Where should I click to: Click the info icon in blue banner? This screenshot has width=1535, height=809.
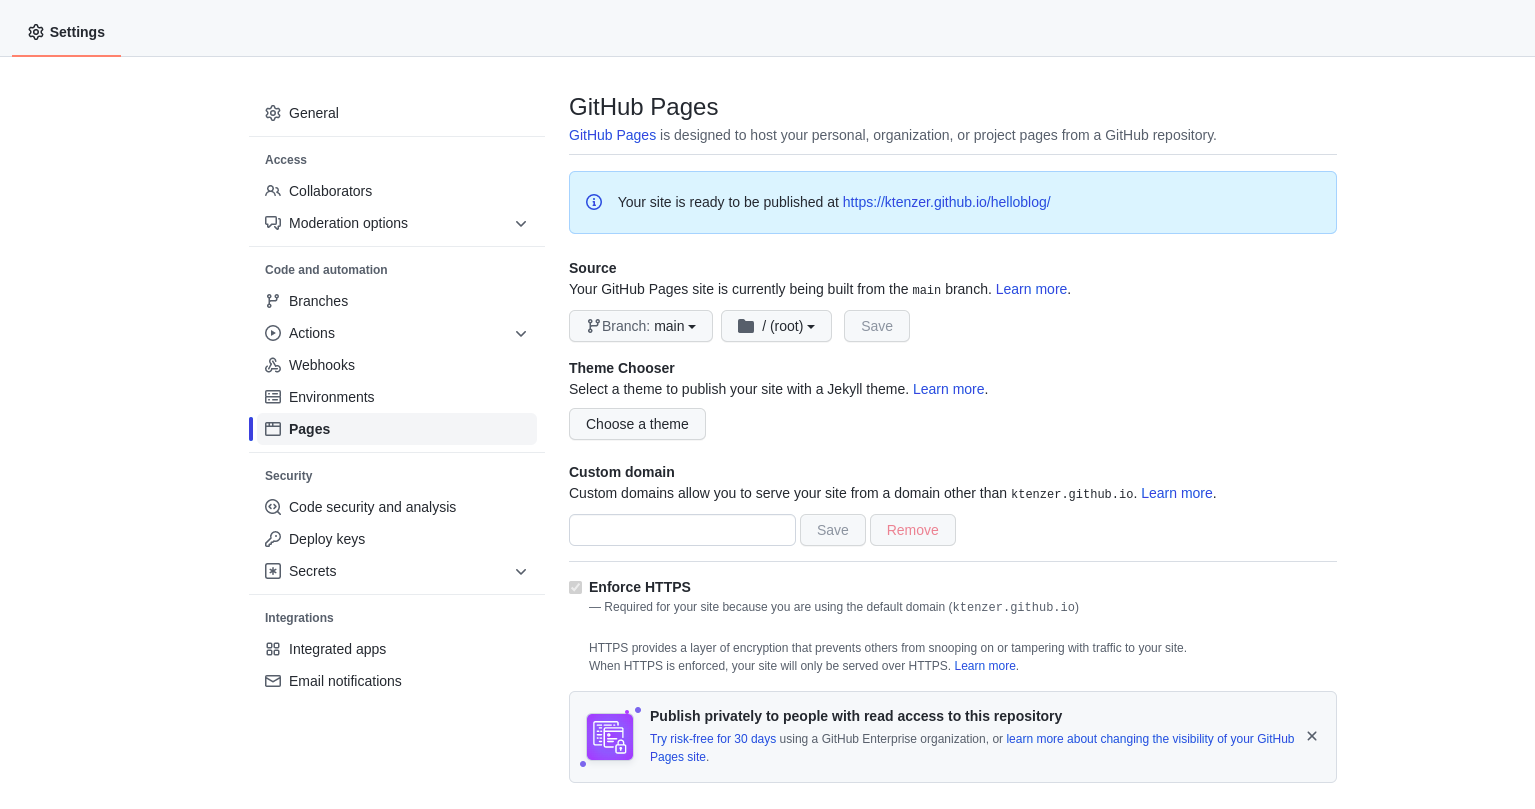click(594, 202)
